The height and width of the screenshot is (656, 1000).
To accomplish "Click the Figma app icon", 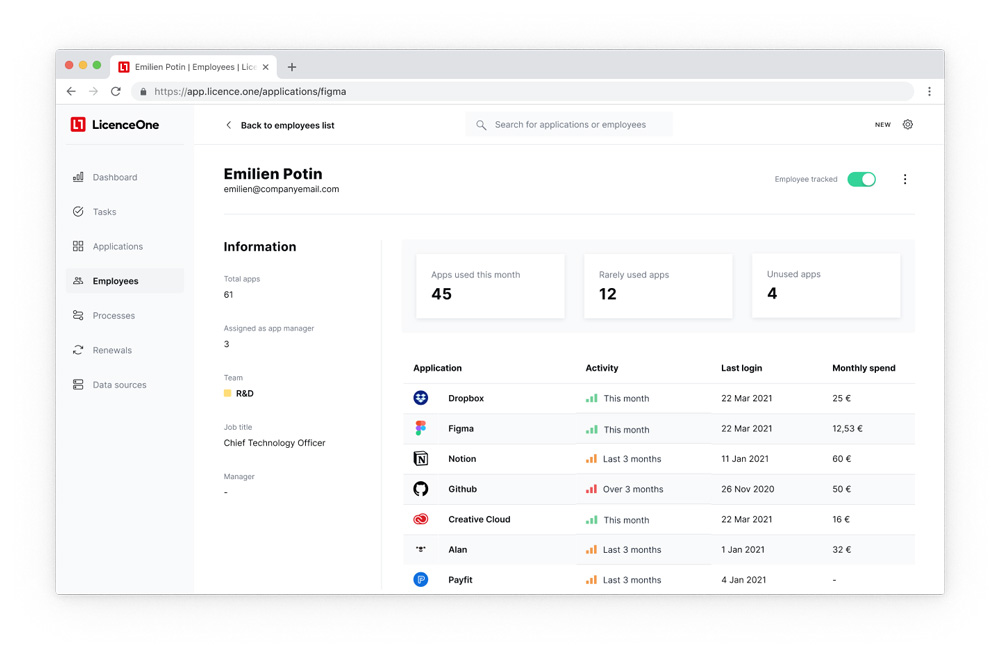I will pyautogui.click(x=420, y=428).
